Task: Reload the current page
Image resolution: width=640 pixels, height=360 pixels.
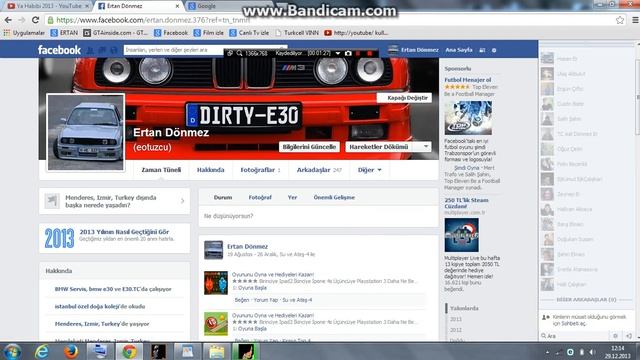Action: point(36,20)
